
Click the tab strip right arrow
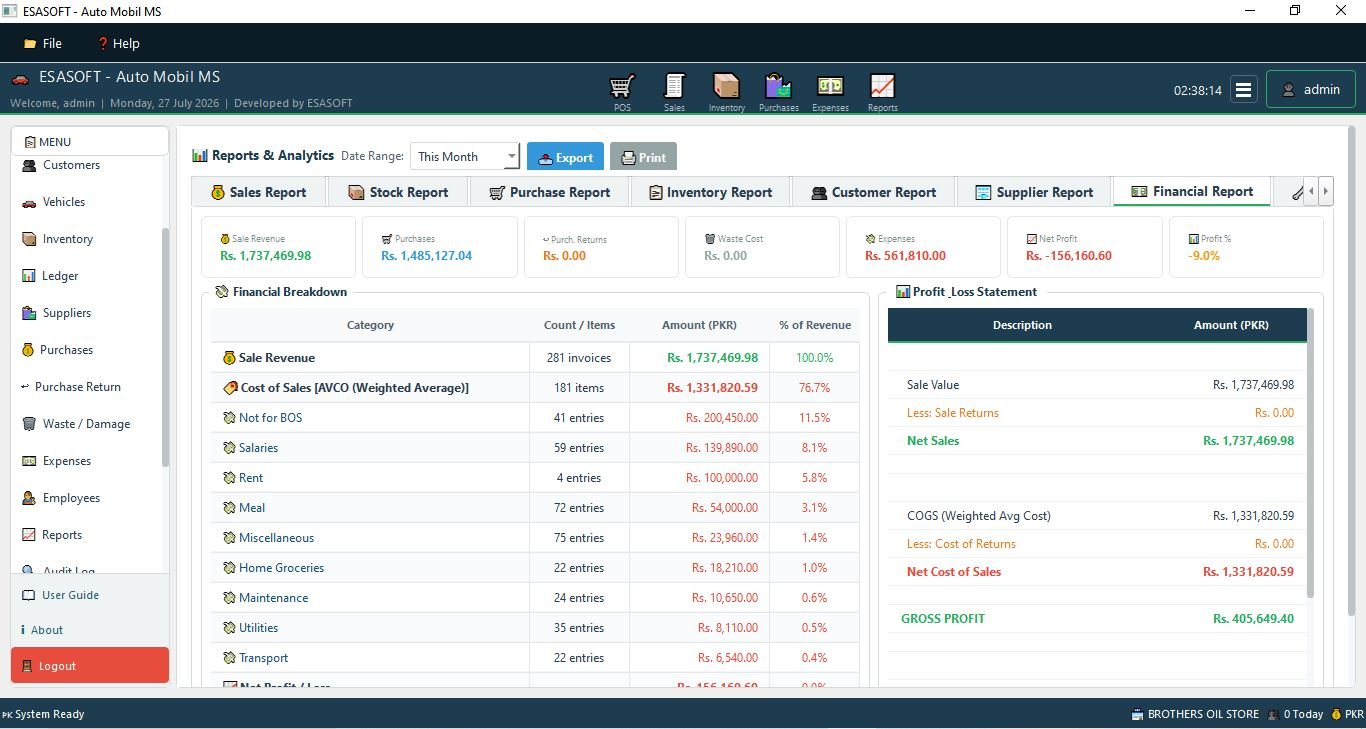click(x=1326, y=191)
